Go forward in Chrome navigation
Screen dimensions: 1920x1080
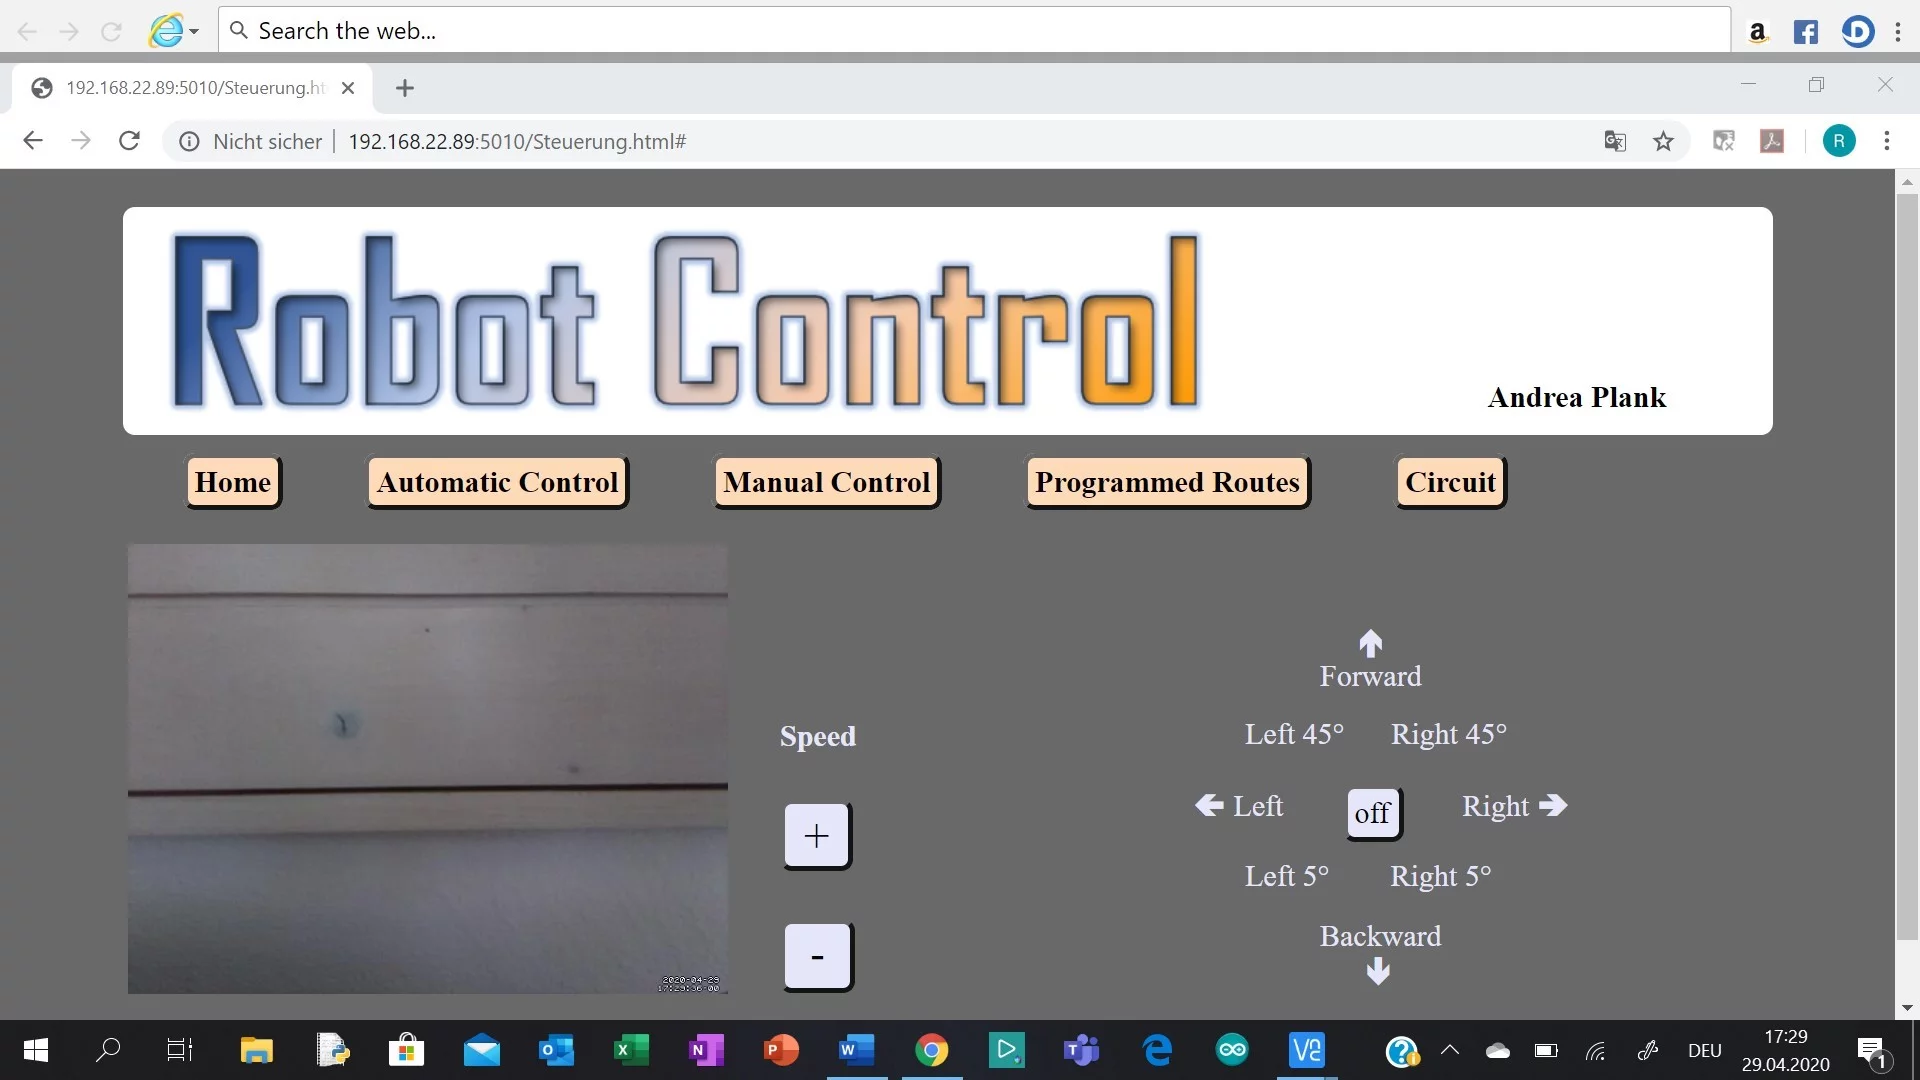81,141
